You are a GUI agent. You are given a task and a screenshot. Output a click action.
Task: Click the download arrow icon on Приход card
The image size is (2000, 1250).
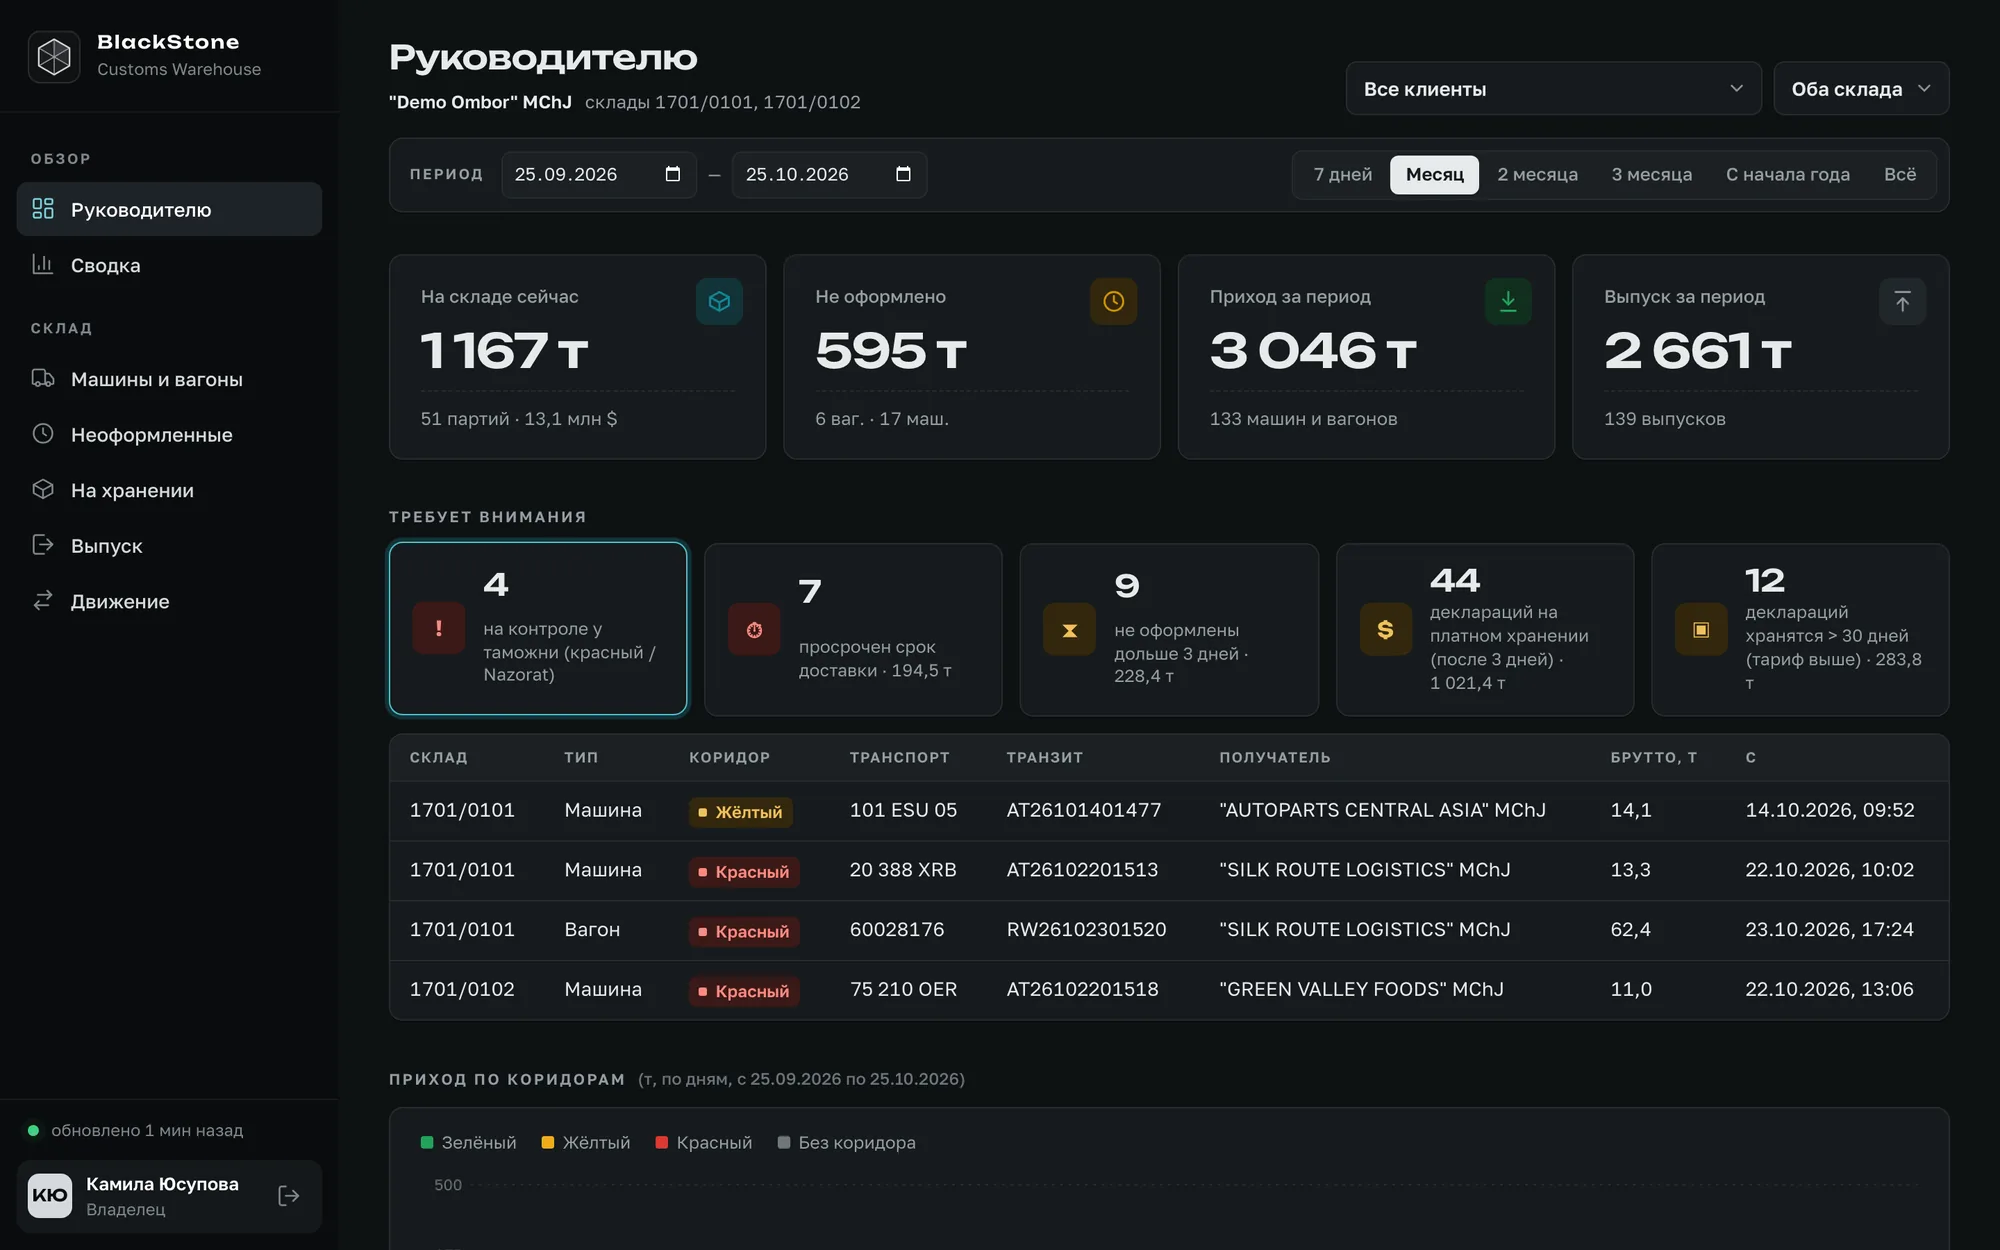(1508, 301)
